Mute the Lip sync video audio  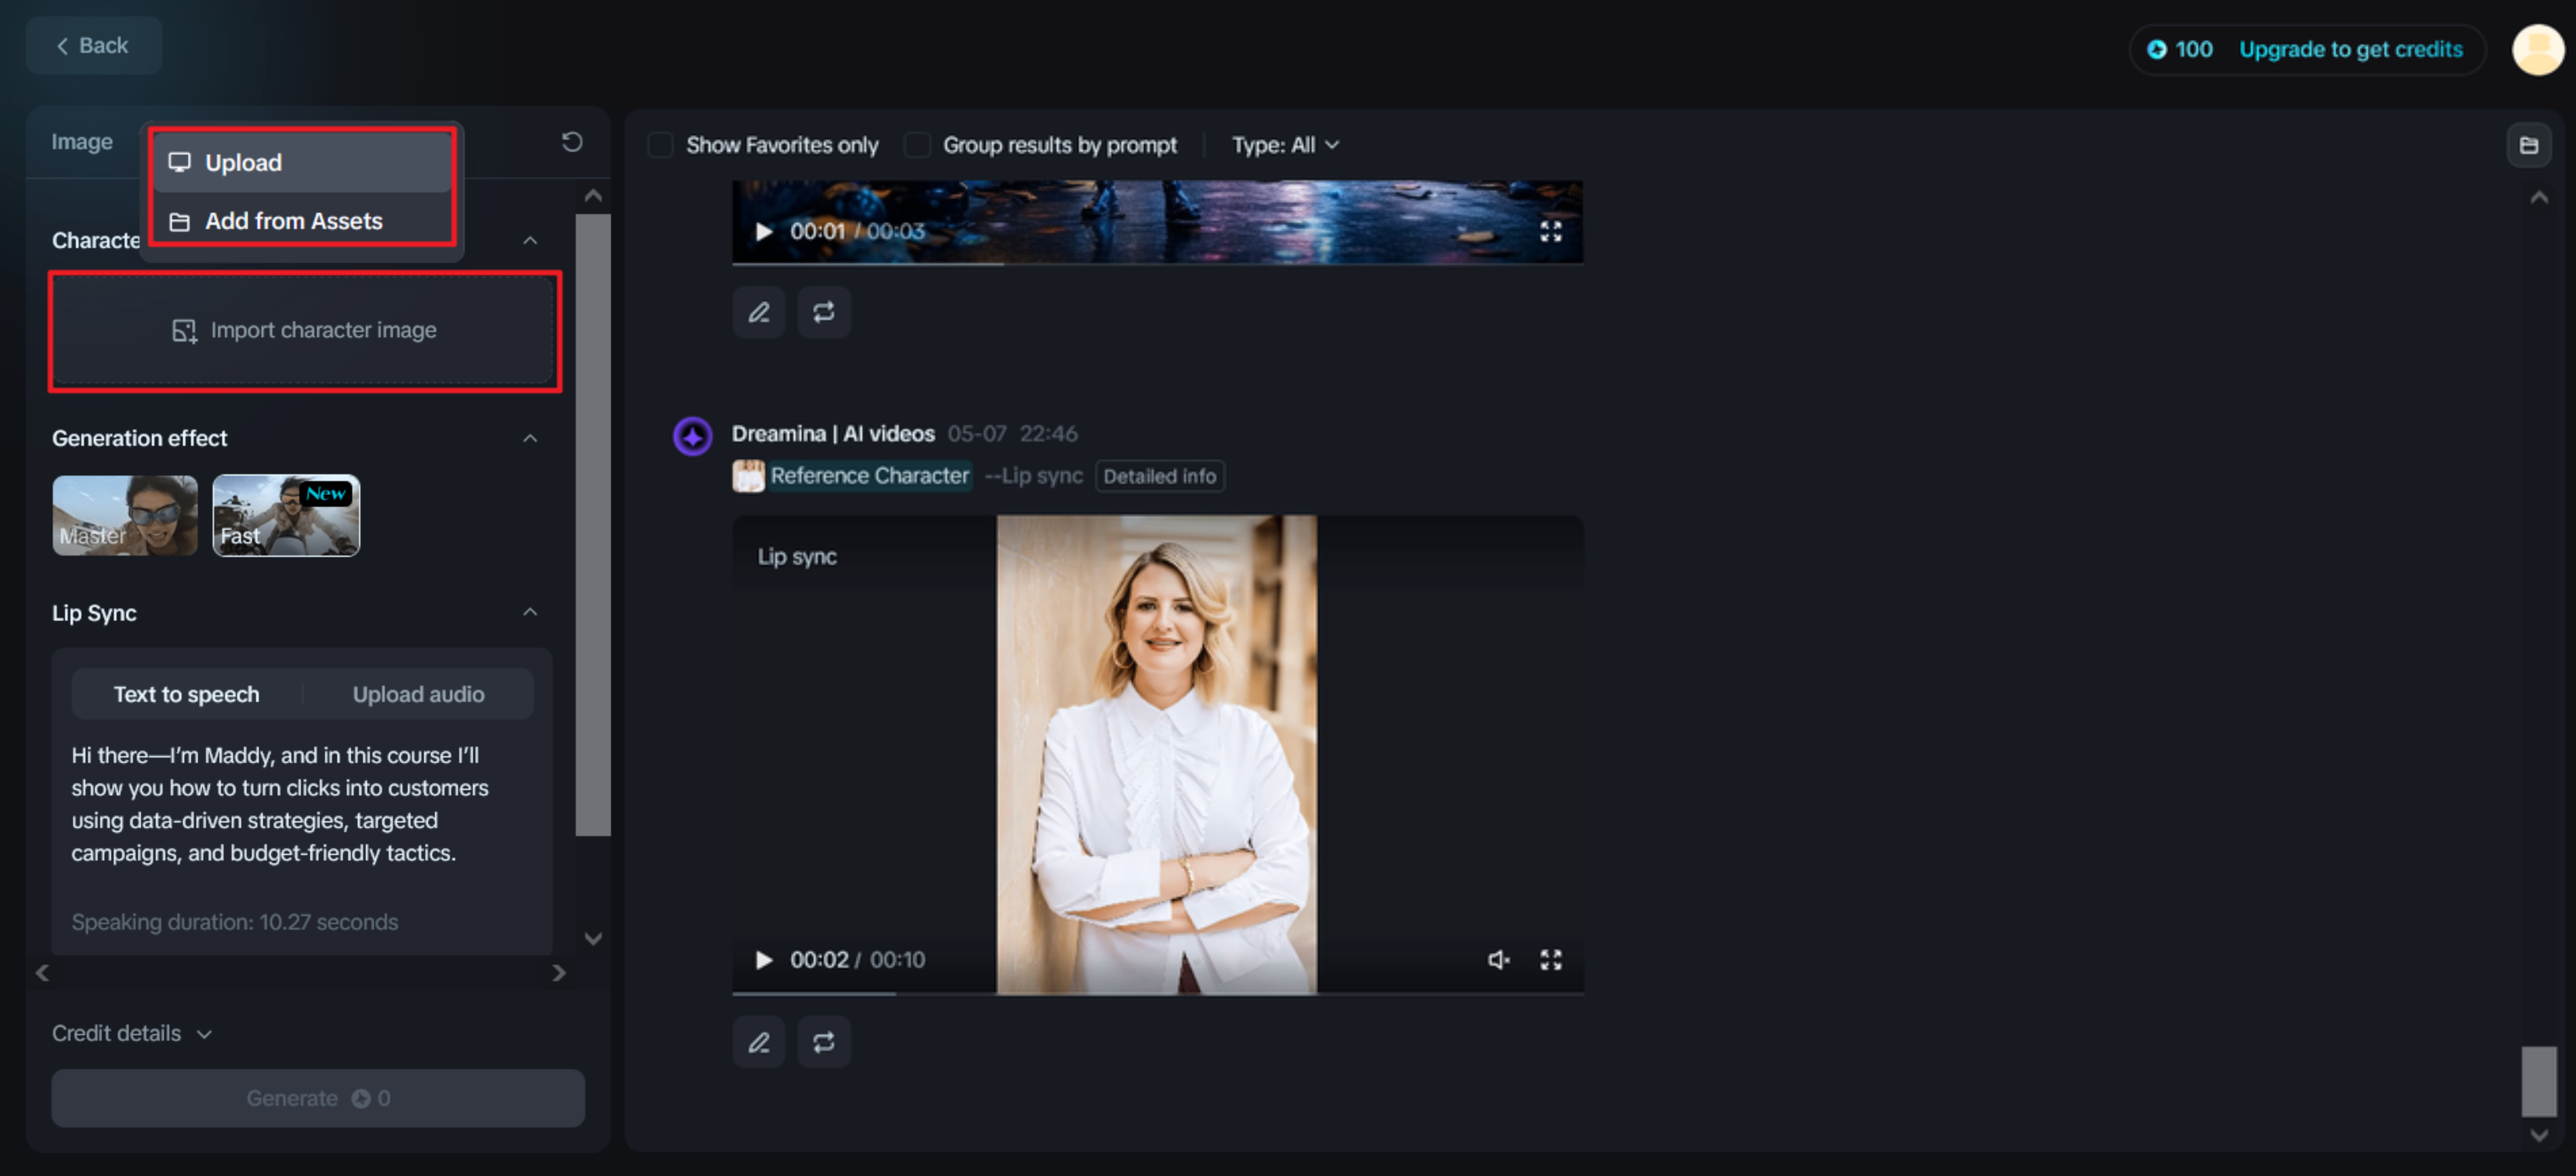coord(1497,959)
